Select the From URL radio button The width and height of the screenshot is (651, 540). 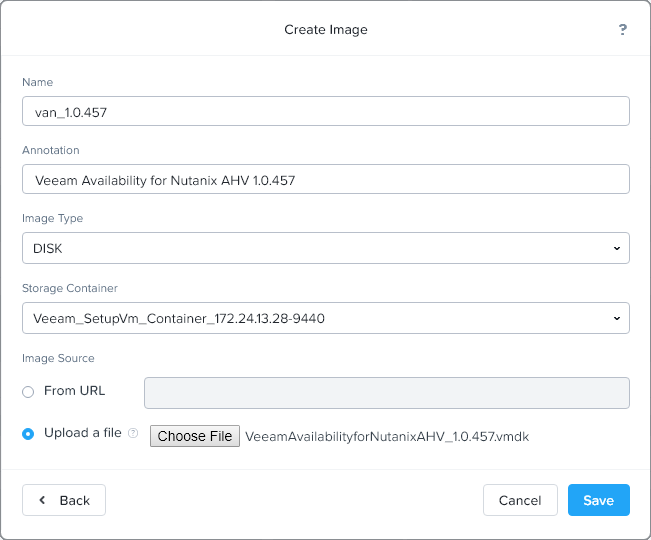point(28,391)
